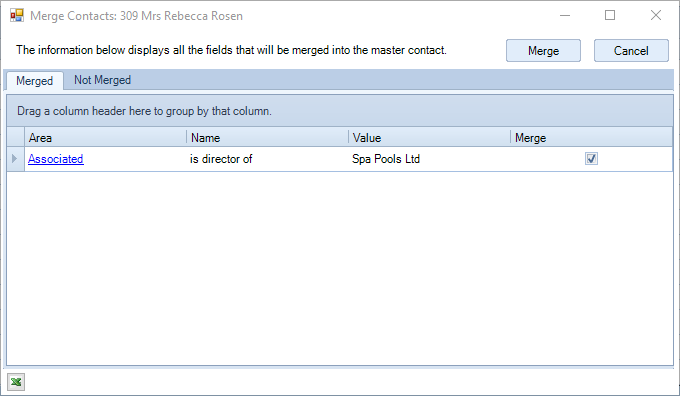
Task: Select the Merged tab
Action: pos(35,81)
